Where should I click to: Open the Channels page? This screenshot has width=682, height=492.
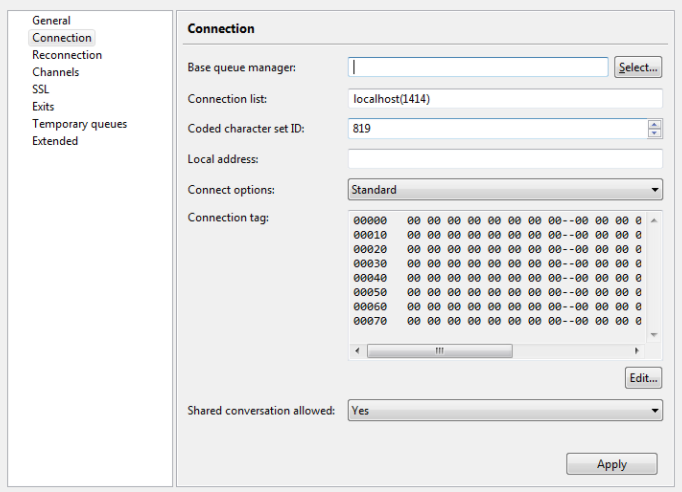point(56,72)
